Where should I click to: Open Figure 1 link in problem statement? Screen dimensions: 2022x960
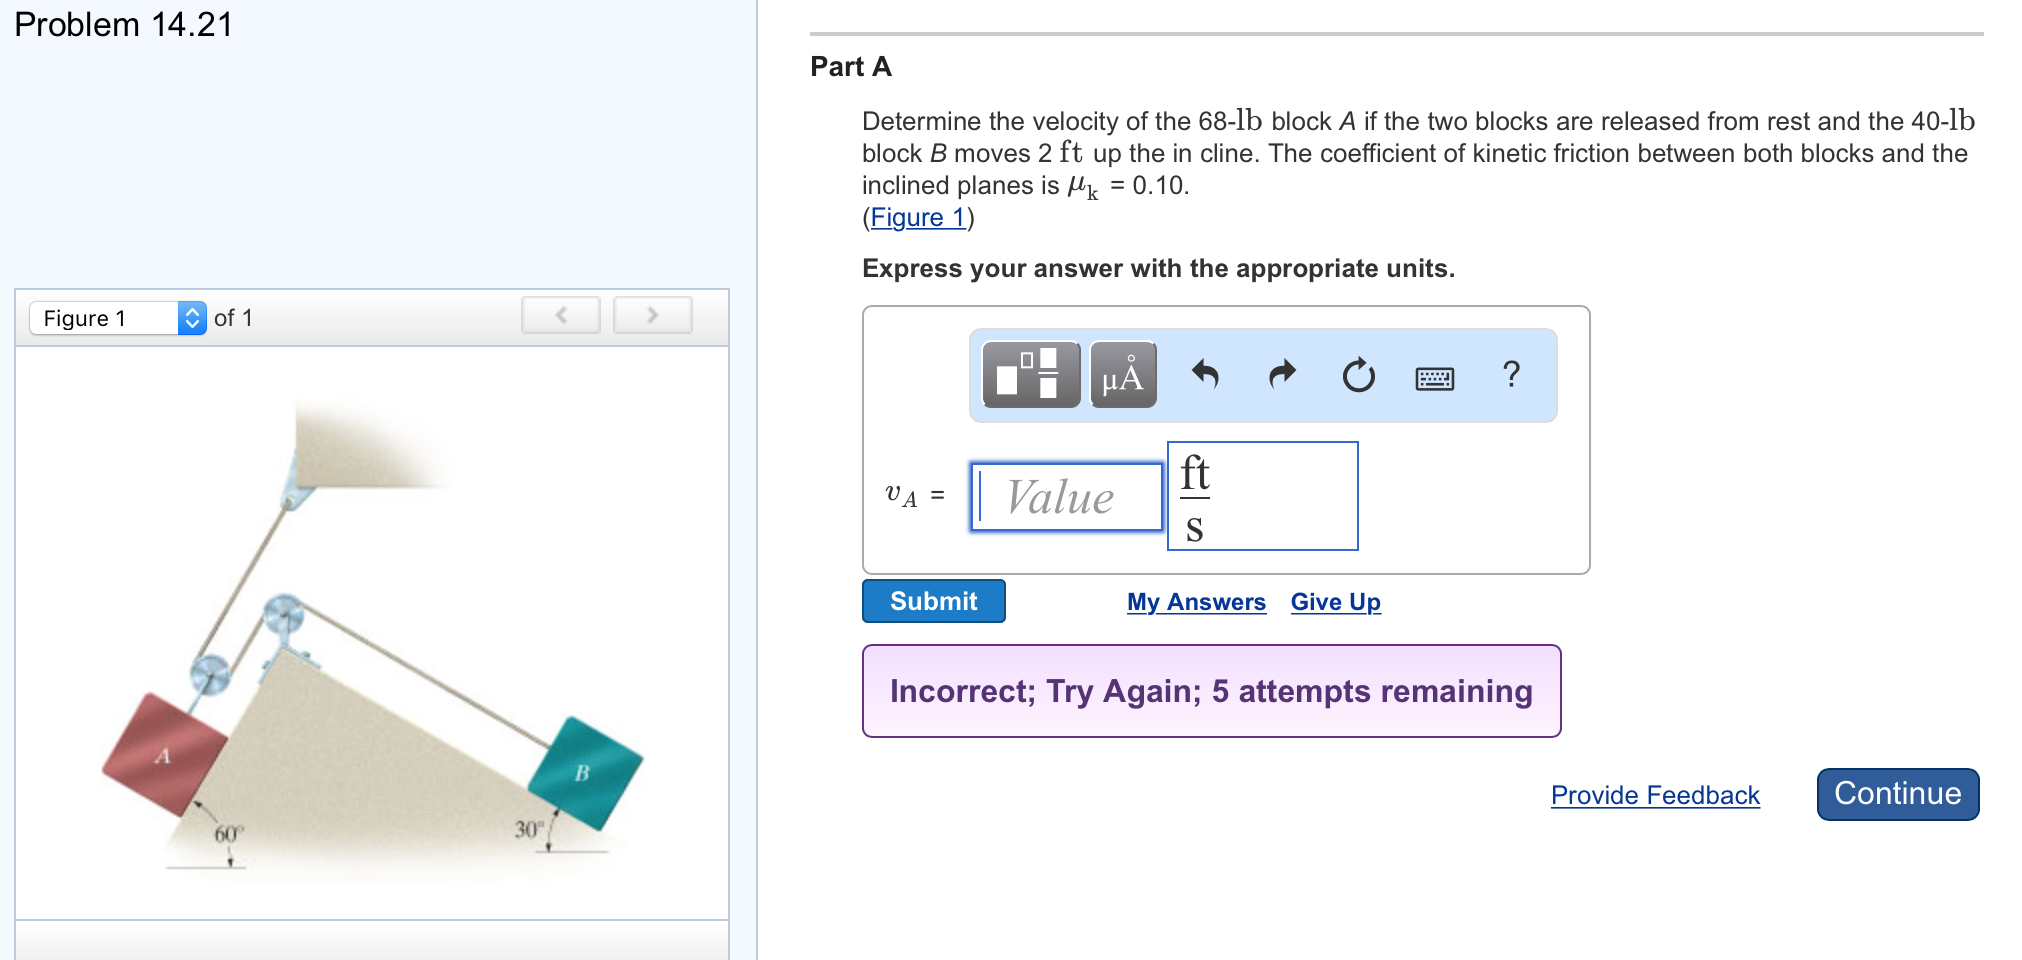pos(916,217)
